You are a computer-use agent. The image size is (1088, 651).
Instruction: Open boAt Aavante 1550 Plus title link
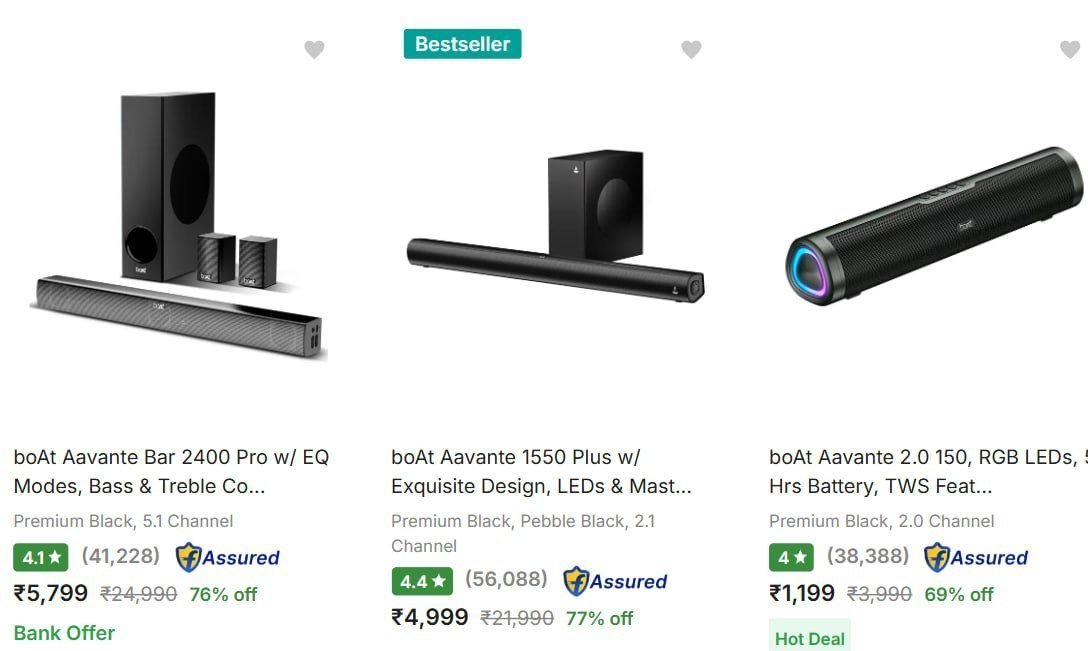[541, 472]
